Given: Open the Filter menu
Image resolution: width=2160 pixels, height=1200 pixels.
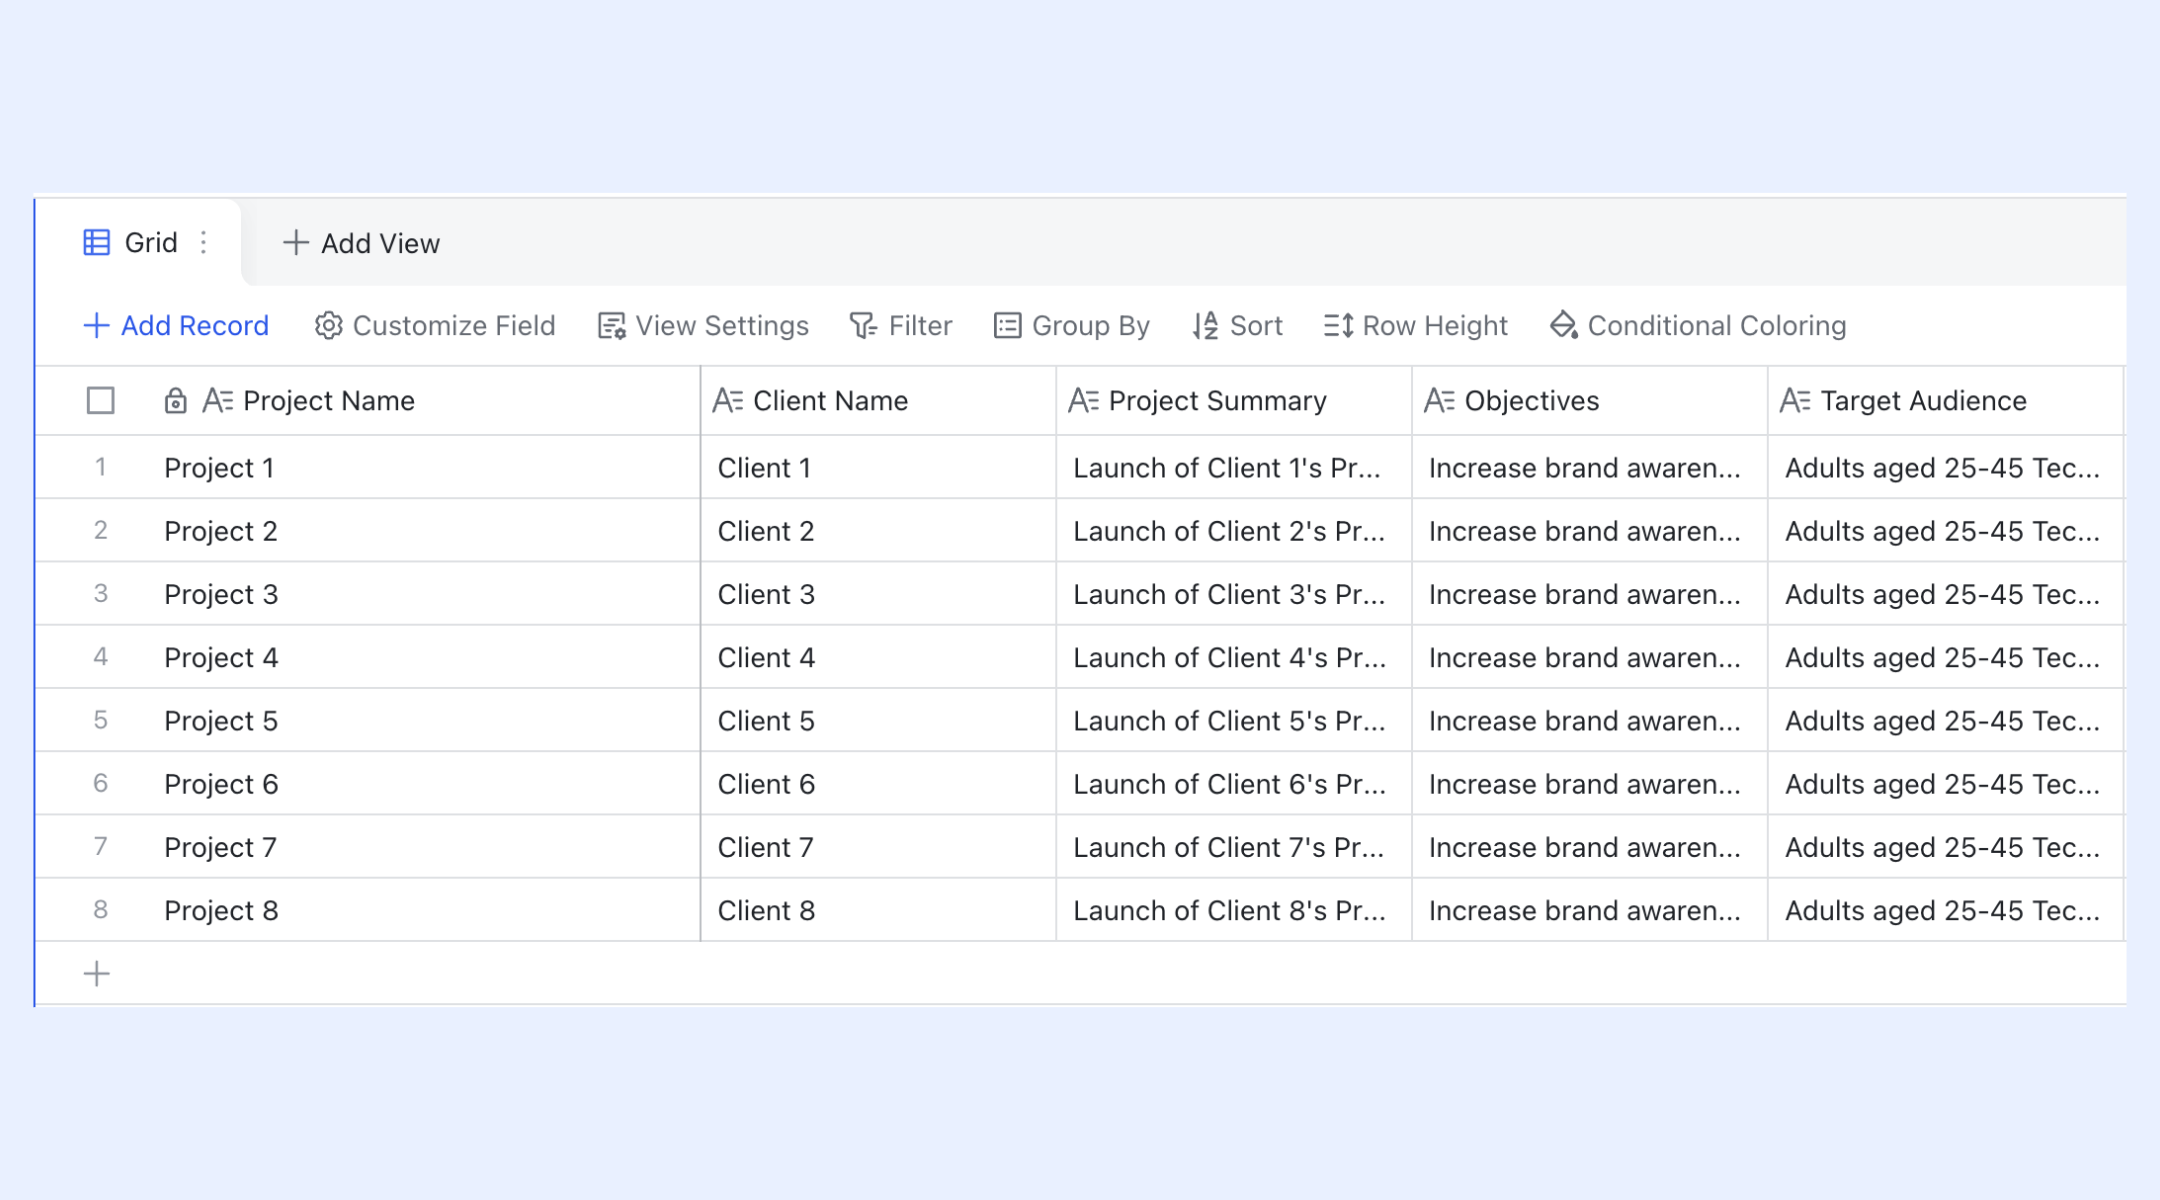Looking at the screenshot, I should coord(901,326).
